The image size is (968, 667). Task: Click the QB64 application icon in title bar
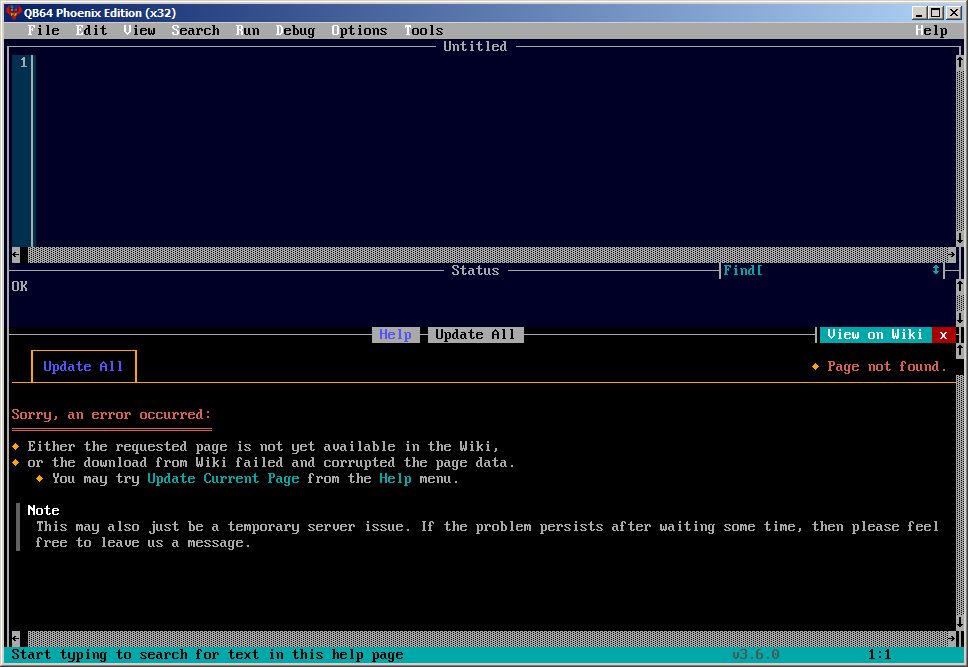point(14,12)
